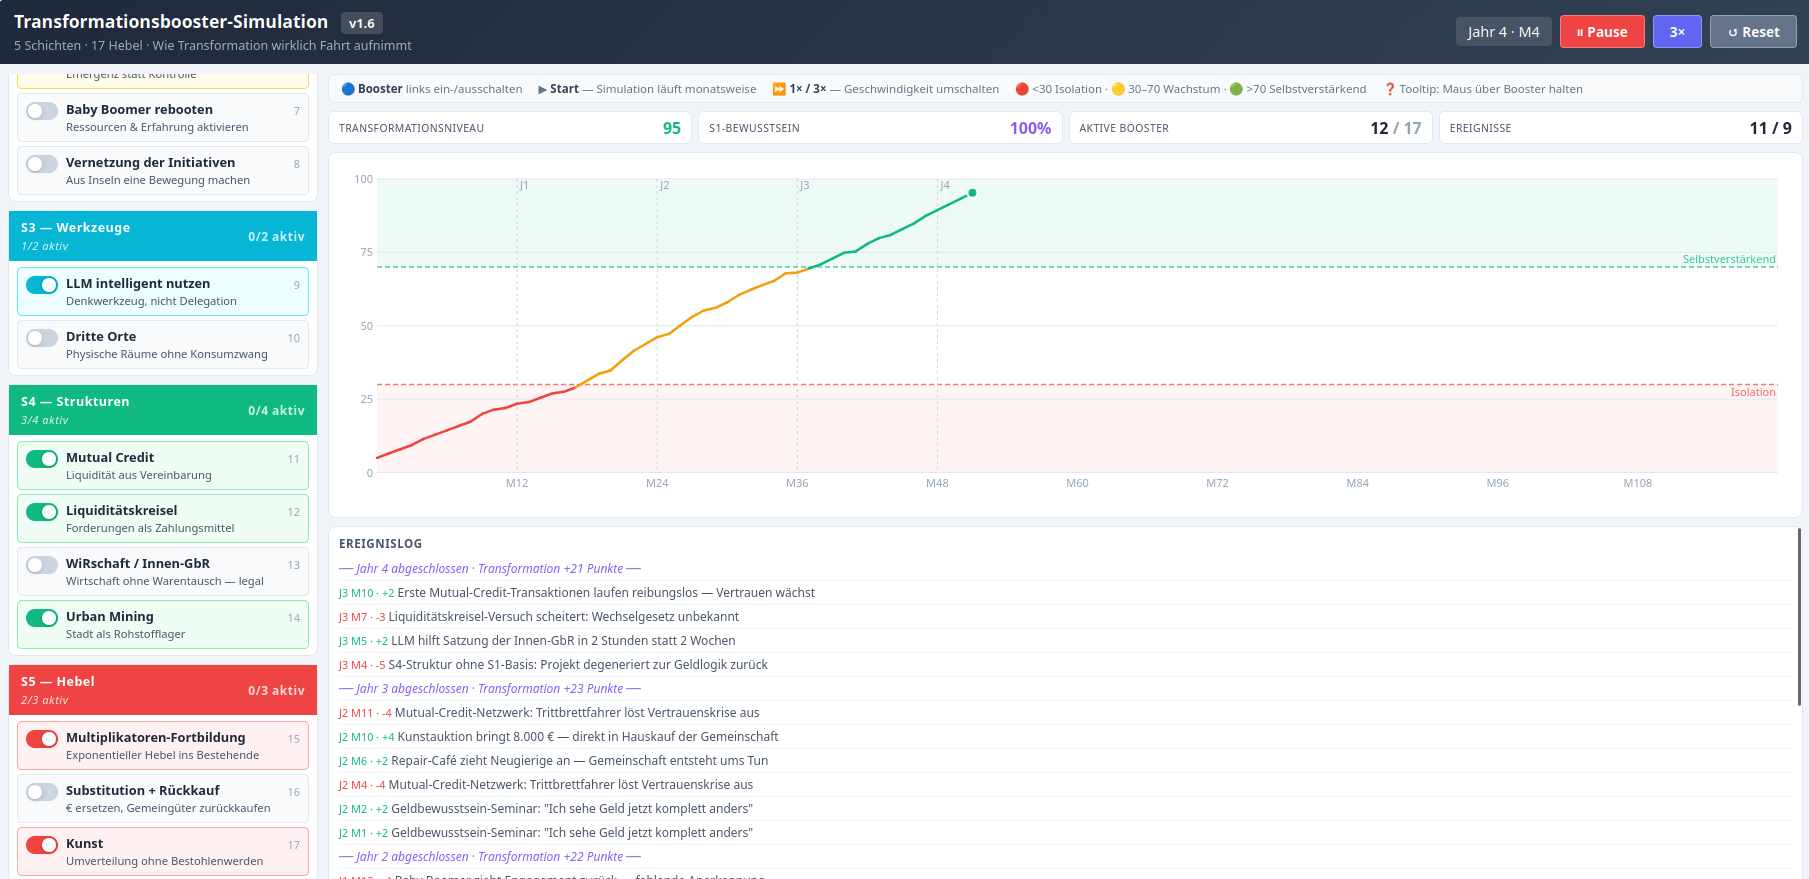Screen dimensions: 1809x879
Task: Click the S3 — Werkzeuge section header
Action: pyautogui.click(x=163, y=236)
